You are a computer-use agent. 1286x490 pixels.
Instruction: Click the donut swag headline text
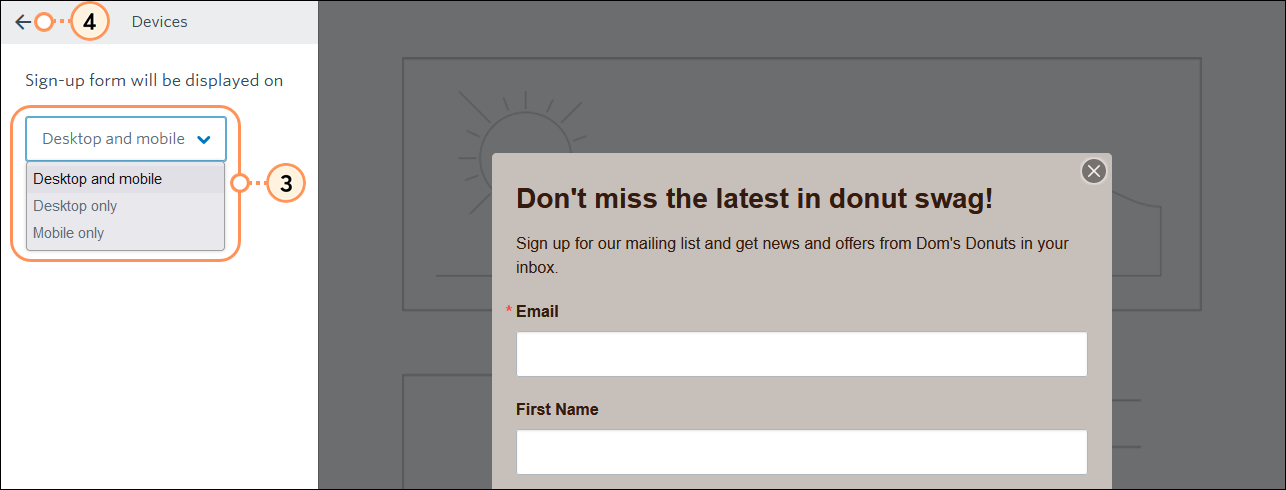point(754,198)
